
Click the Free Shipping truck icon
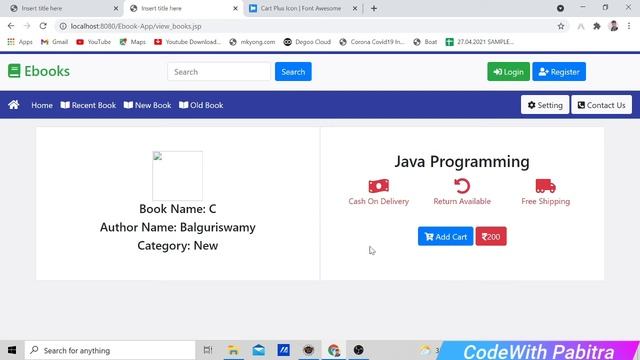[545, 186]
